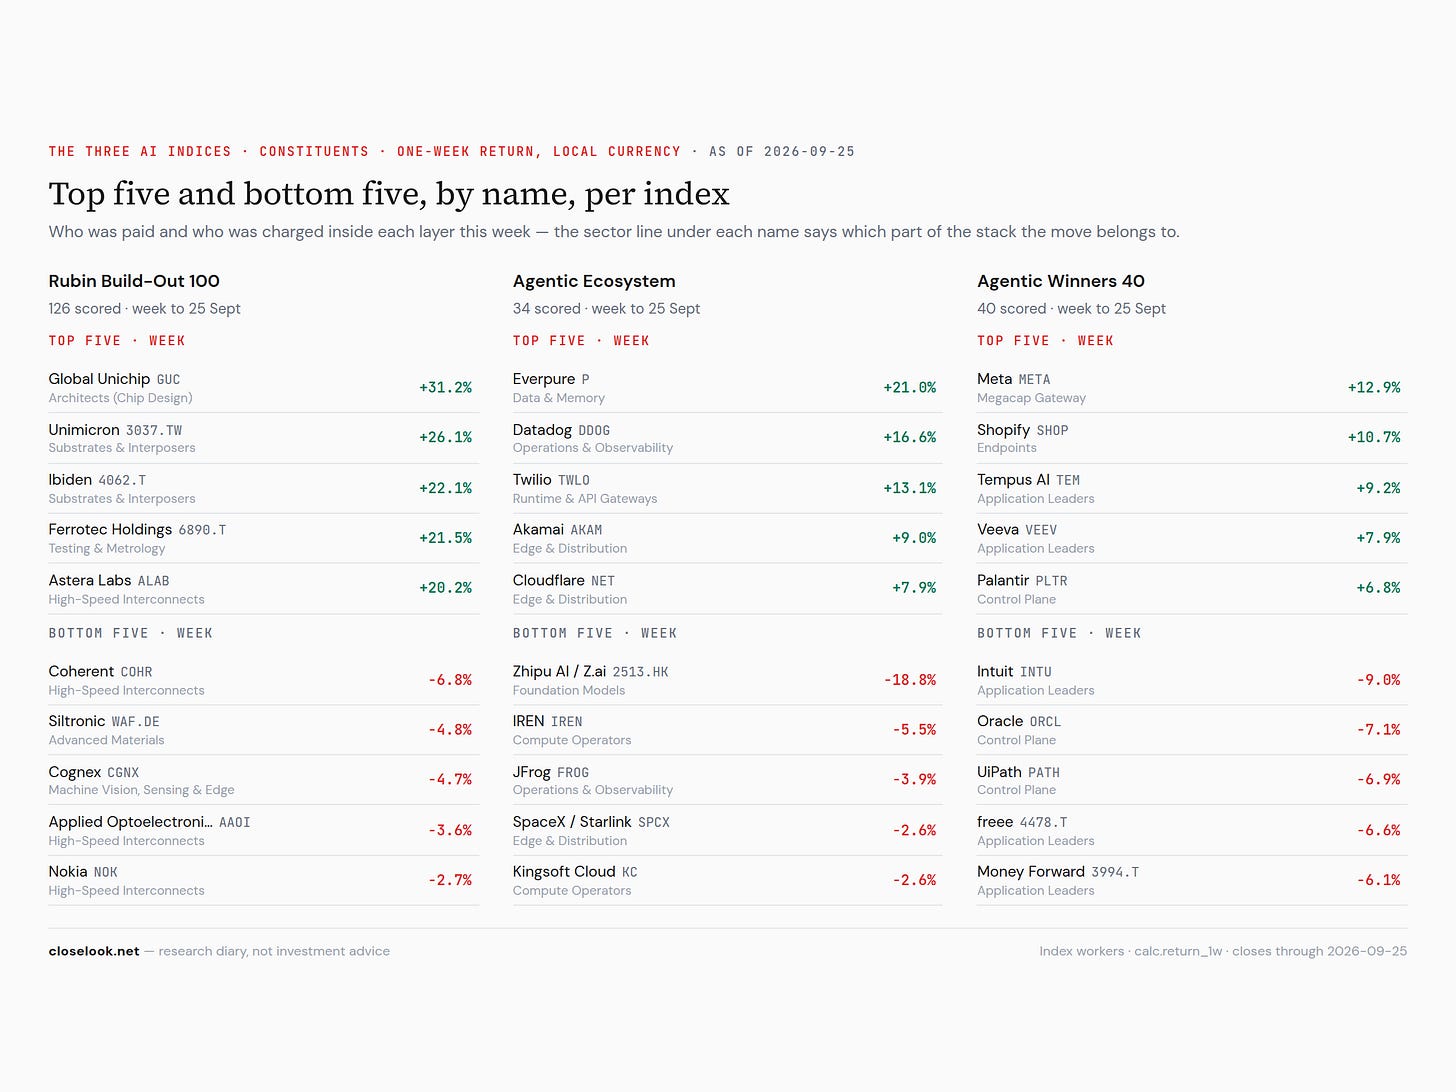Screen dimensions: 1456x1092
Task: Select the "3037.TW" ticker symbol
Action: click(x=154, y=431)
